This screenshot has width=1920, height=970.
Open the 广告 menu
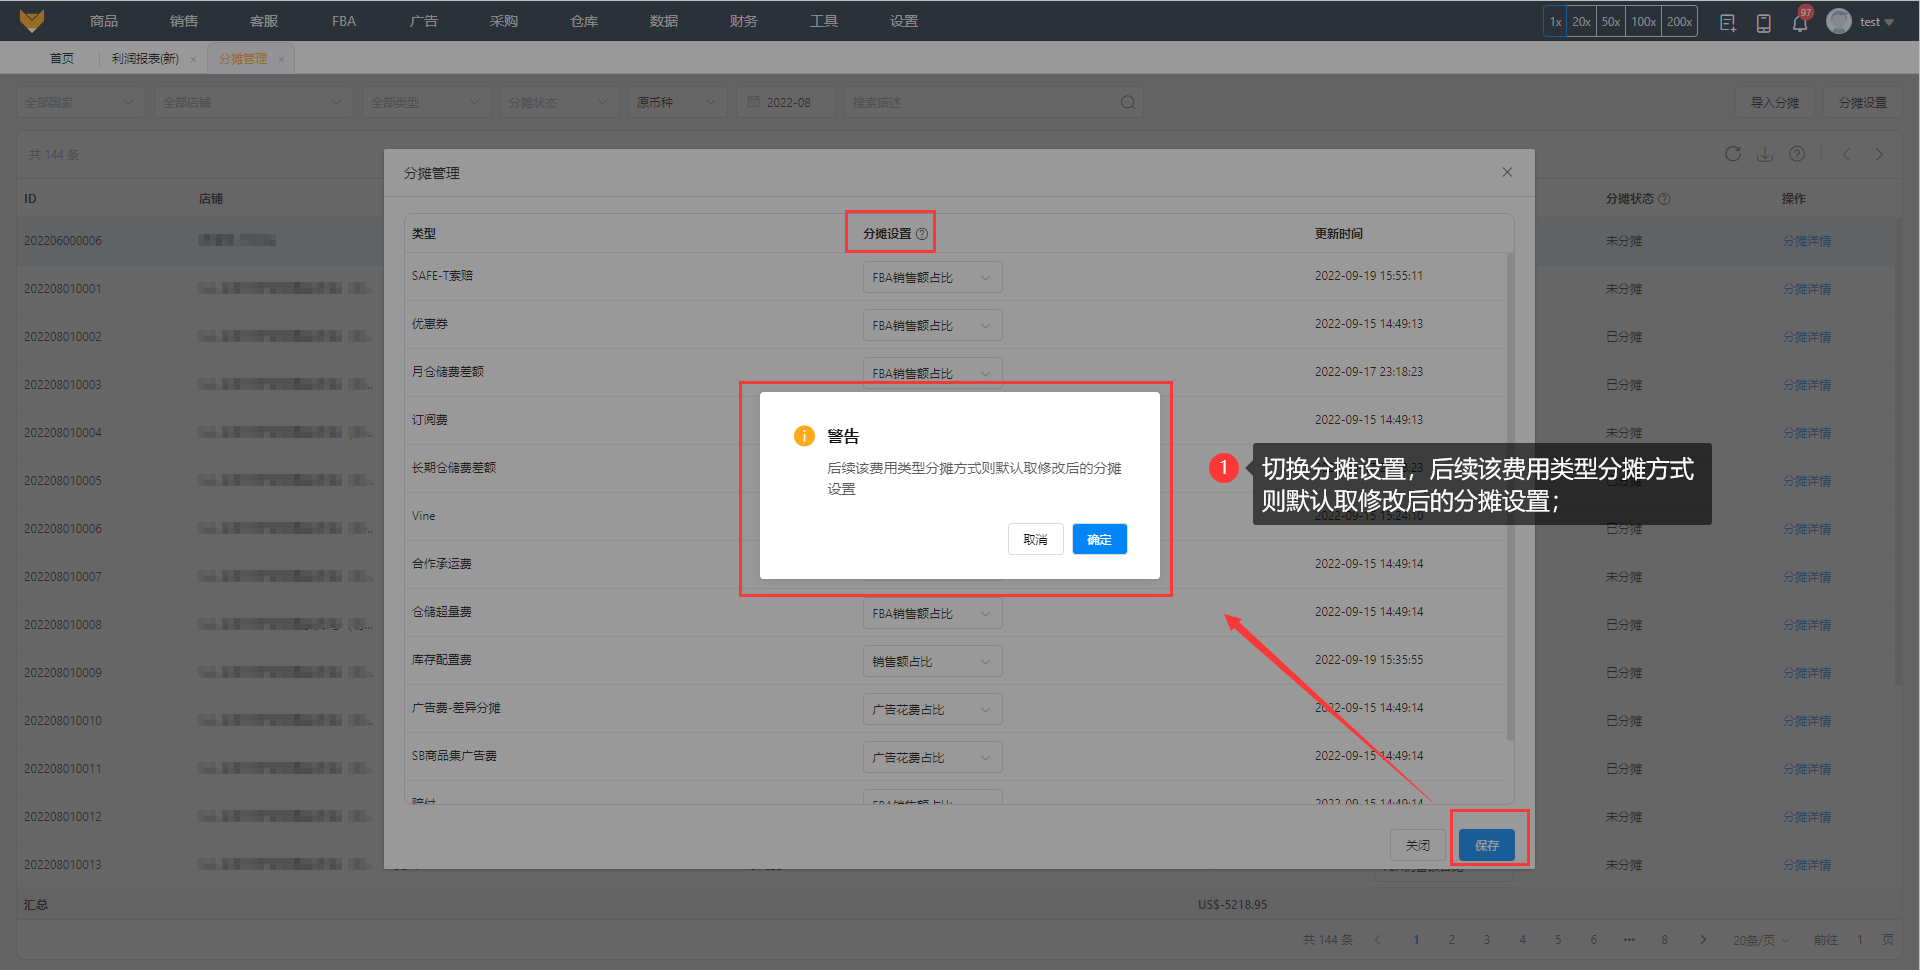tap(424, 21)
